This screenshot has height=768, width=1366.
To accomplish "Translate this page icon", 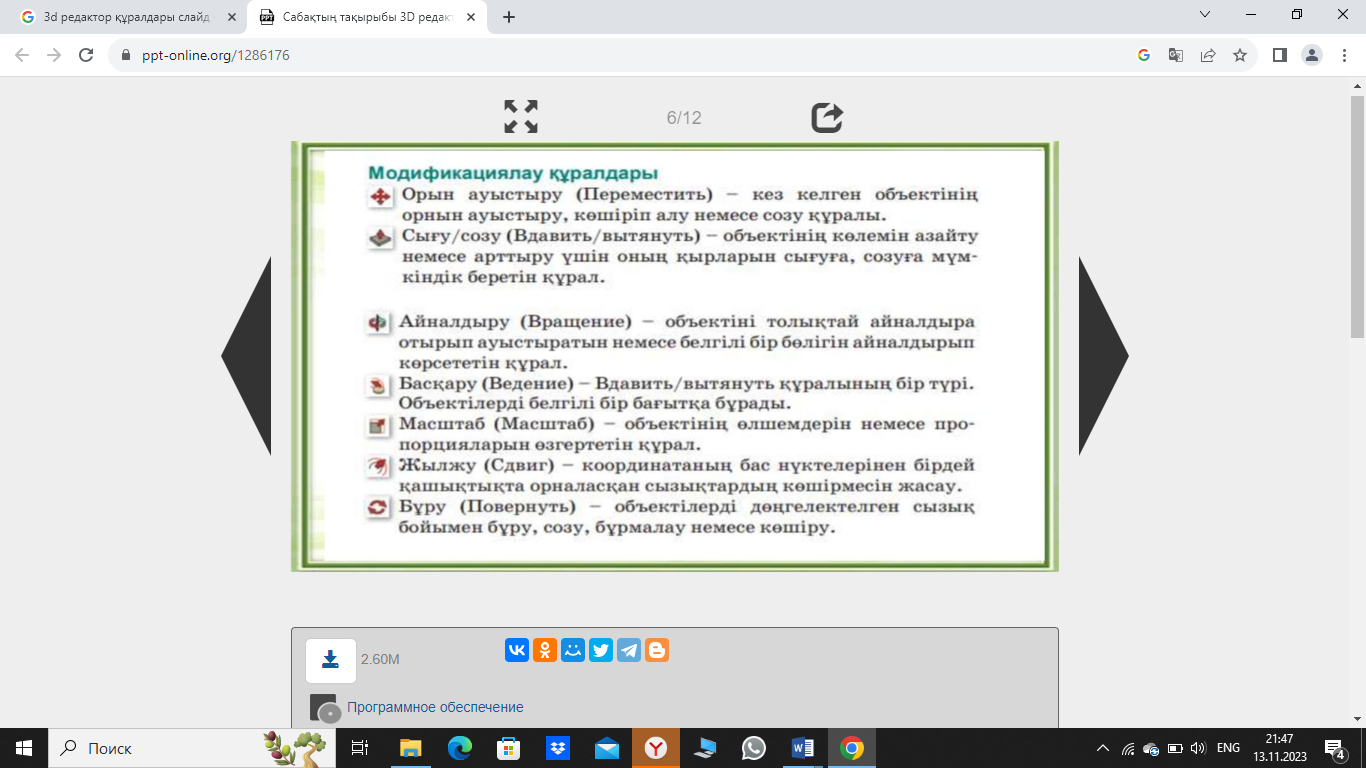I will 1176,56.
